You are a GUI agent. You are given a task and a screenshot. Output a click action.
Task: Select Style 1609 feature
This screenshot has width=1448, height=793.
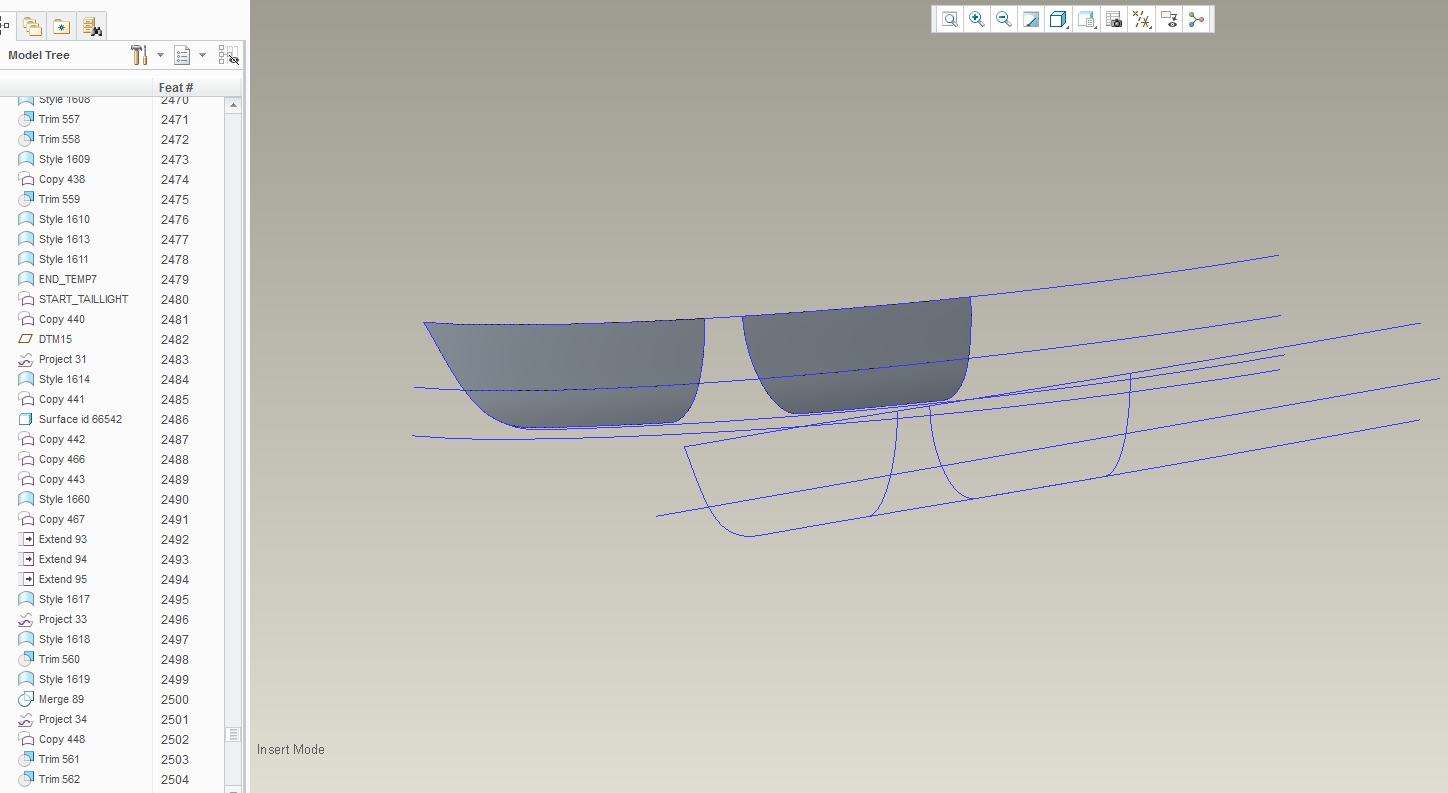pyautogui.click(x=64, y=159)
